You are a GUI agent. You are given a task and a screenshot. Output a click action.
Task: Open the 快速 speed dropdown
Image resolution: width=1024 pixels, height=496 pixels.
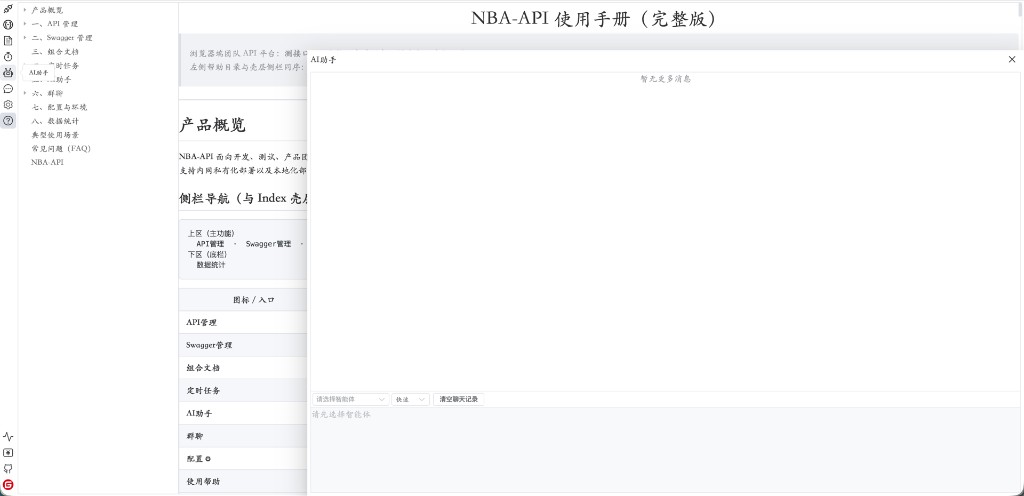(x=410, y=399)
